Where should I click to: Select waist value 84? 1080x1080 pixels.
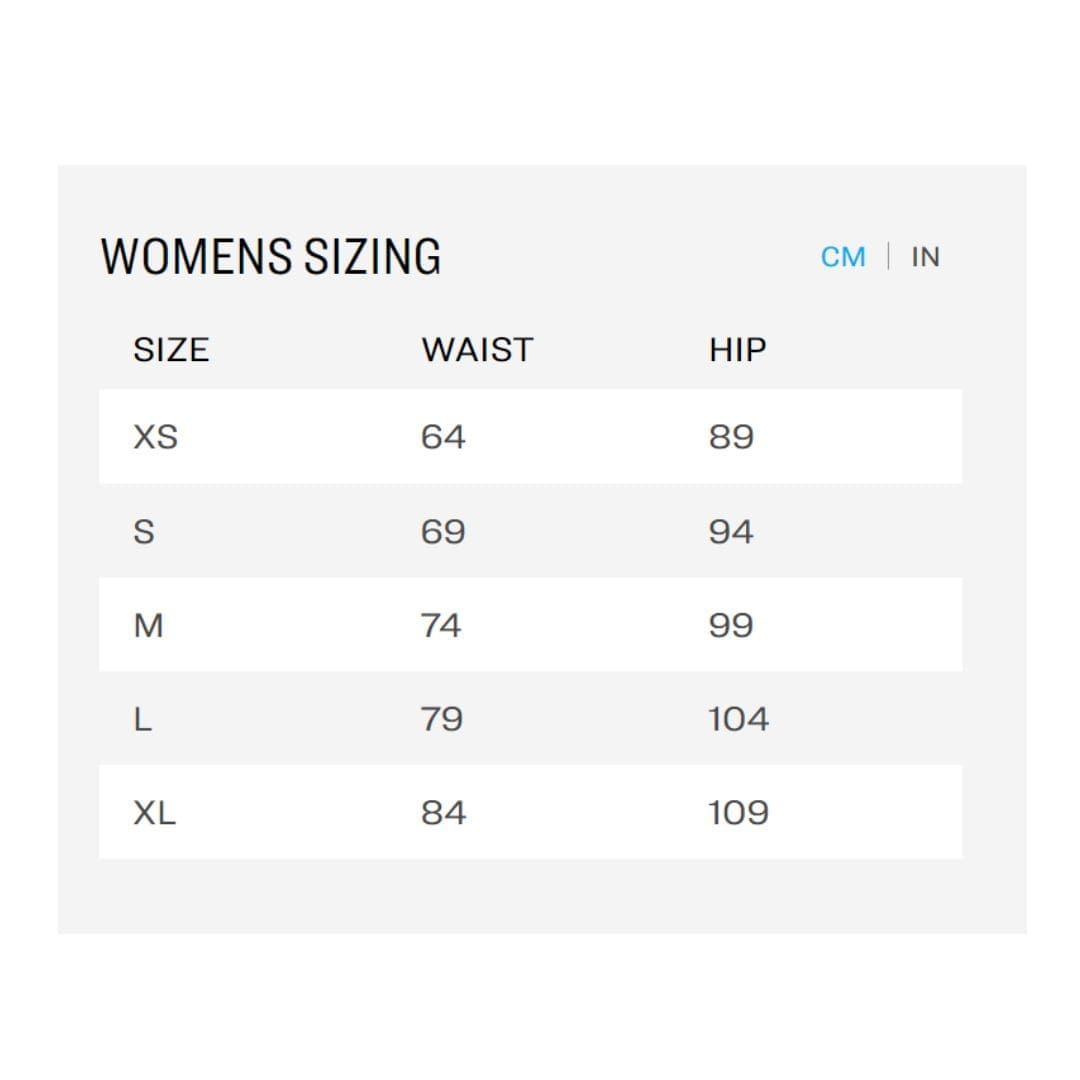click(444, 813)
